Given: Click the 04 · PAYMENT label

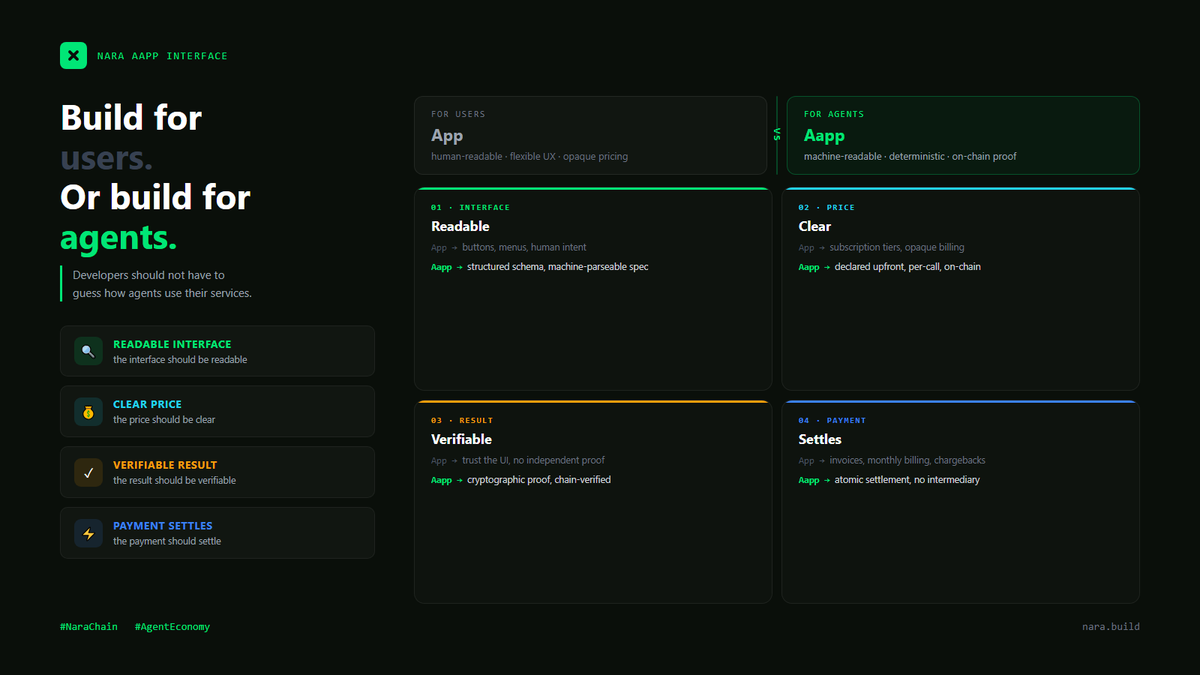Looking at the screenshot, I should pos(832,421).
